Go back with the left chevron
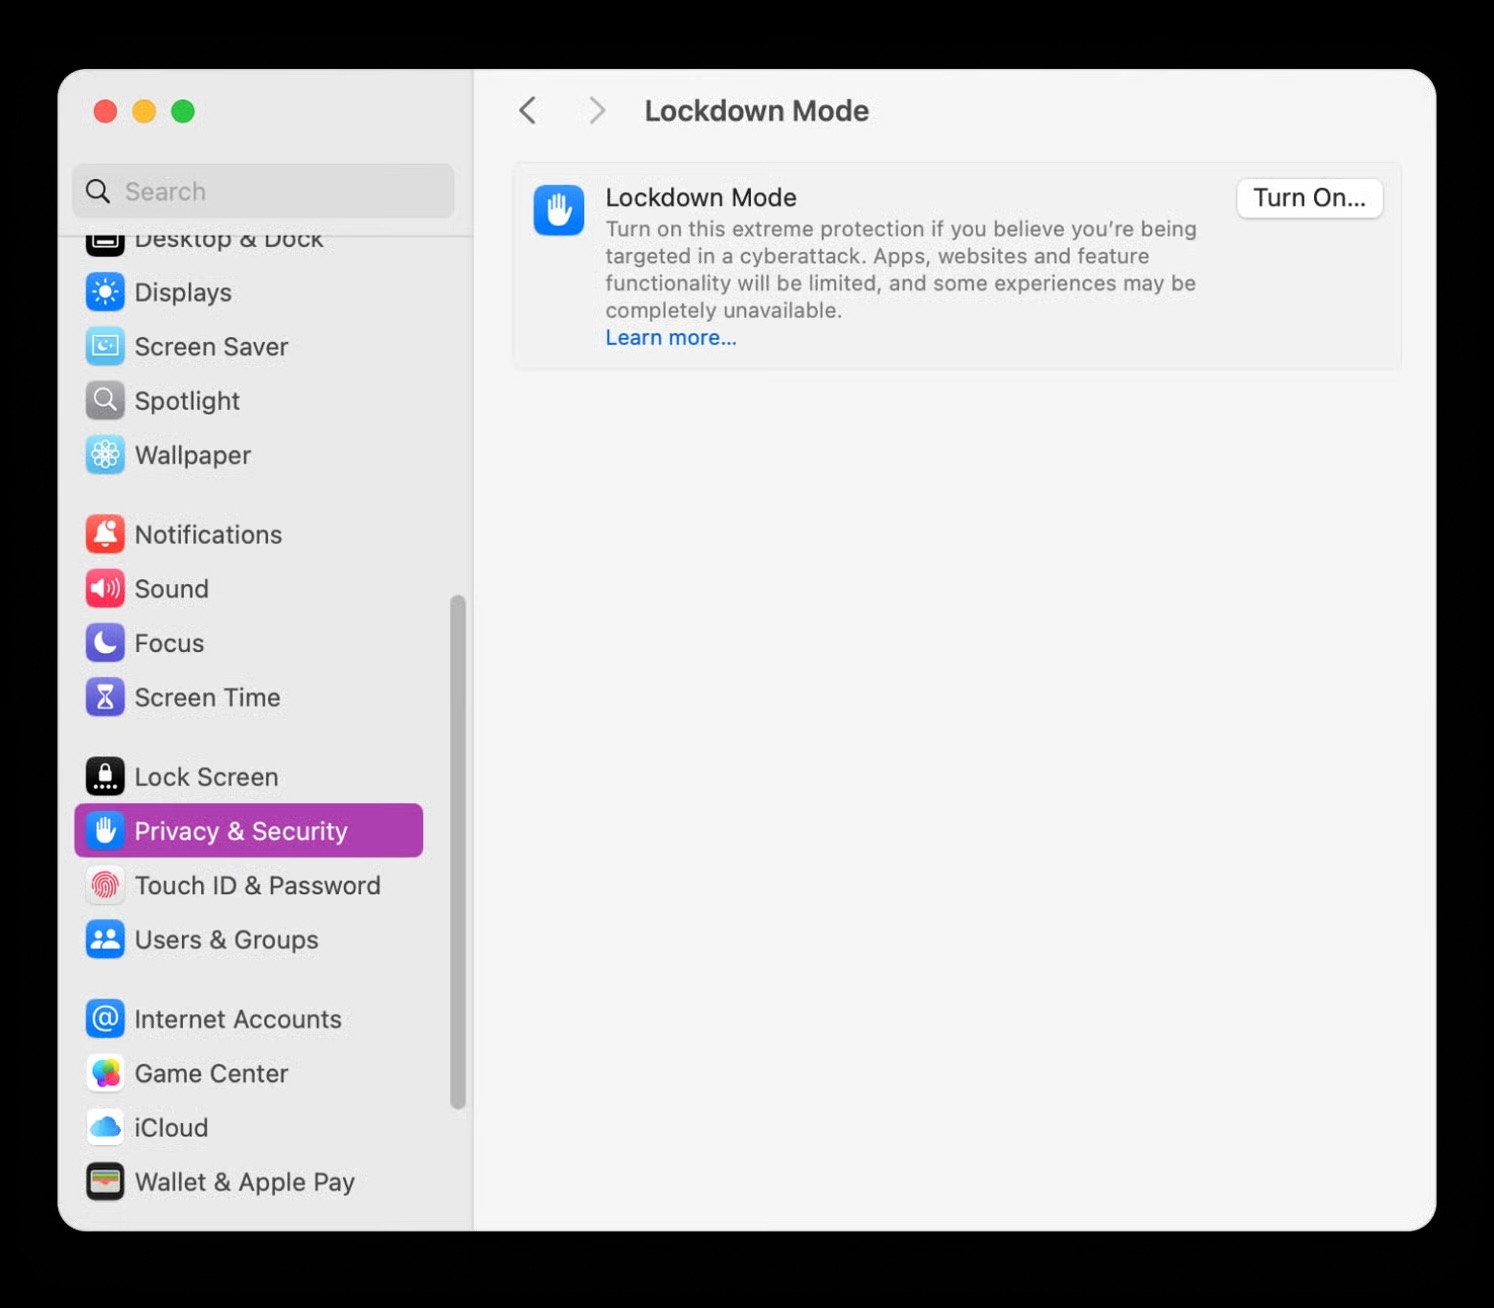Screen dimensions: 1494x1308 (x=528, y=111)
